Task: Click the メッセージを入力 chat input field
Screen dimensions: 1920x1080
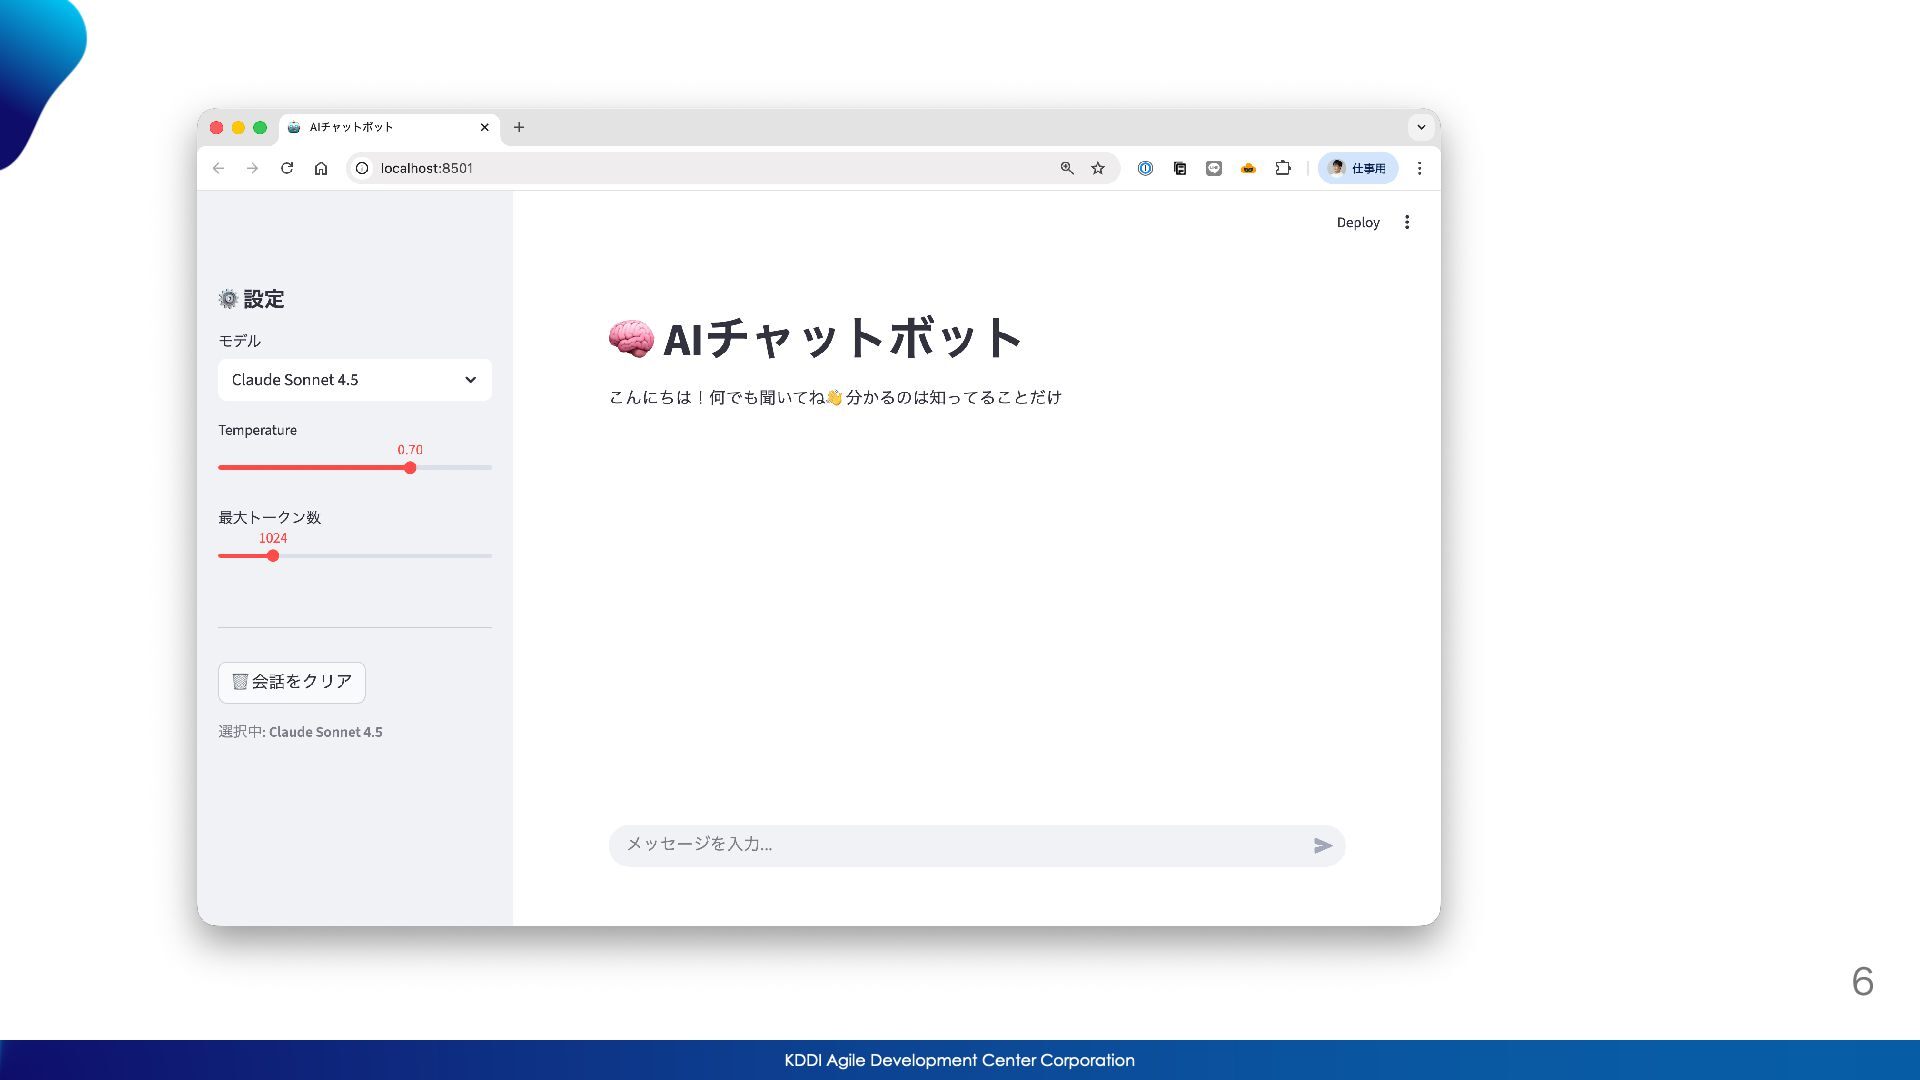Action: tap(960, 845)
